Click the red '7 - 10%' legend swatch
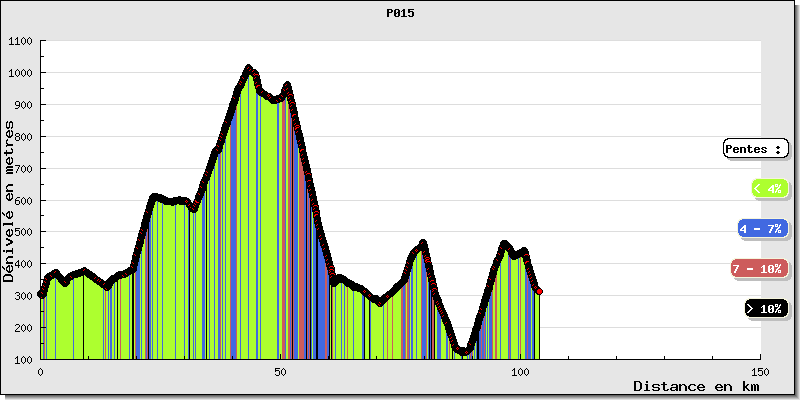Viewport: 800px width, 400px height. [759, 269]
